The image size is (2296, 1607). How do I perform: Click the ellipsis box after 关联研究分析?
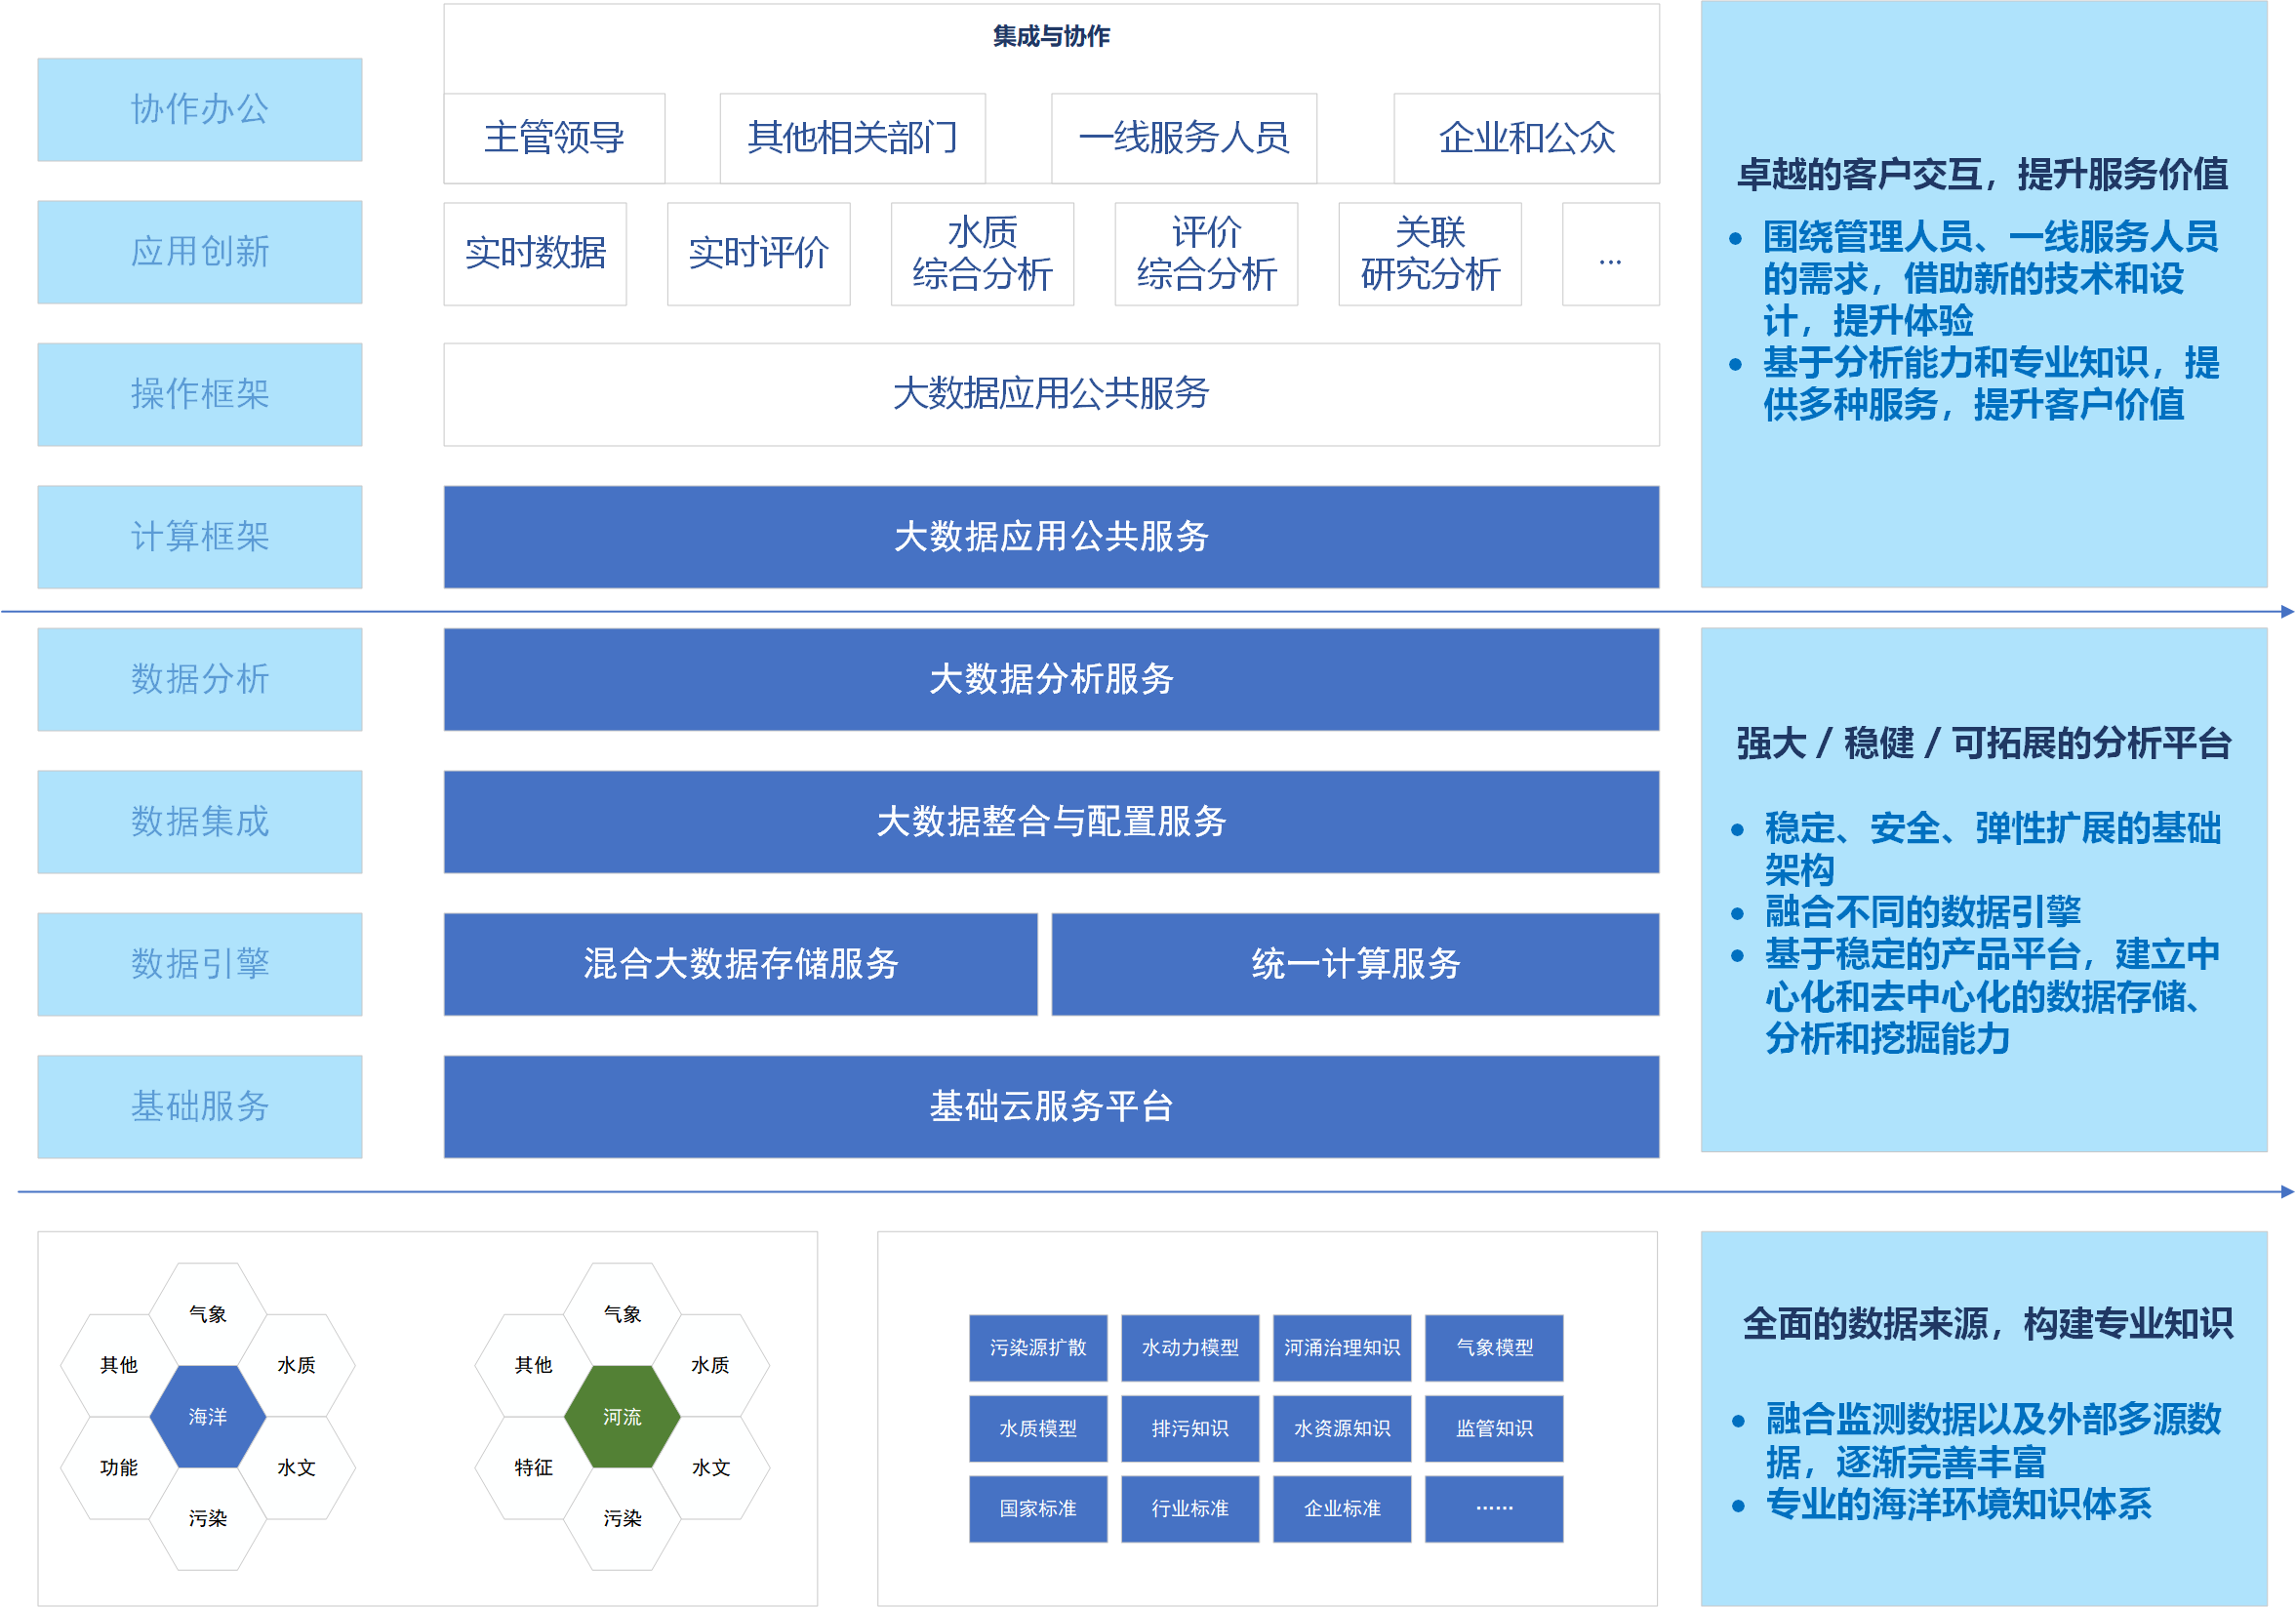pyautogui.click(x=1609, y=253)
